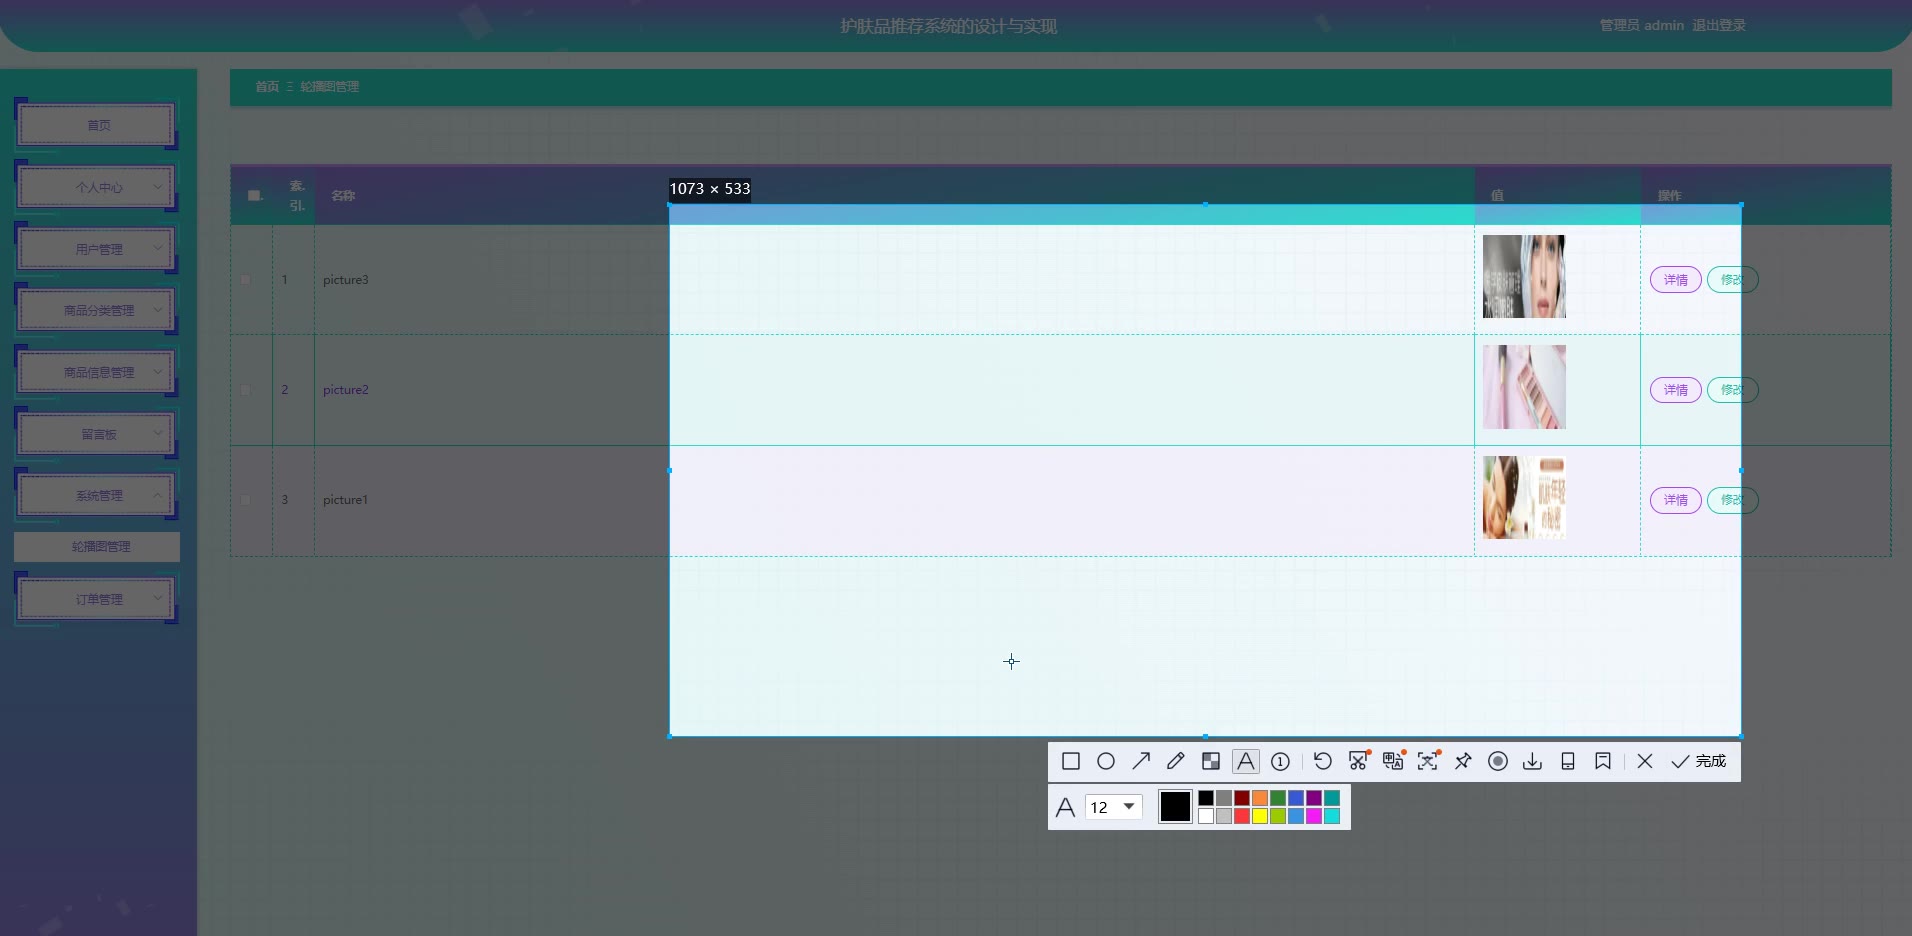Viewport: 1912px width, 936px height.
Task: Save the screenshot using download icon
Action: (1532, 761)
